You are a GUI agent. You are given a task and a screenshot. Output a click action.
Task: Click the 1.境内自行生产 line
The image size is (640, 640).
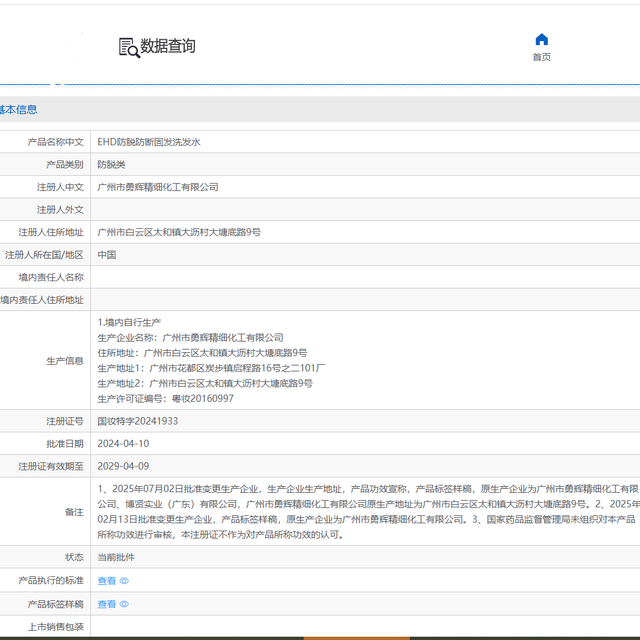129,322
